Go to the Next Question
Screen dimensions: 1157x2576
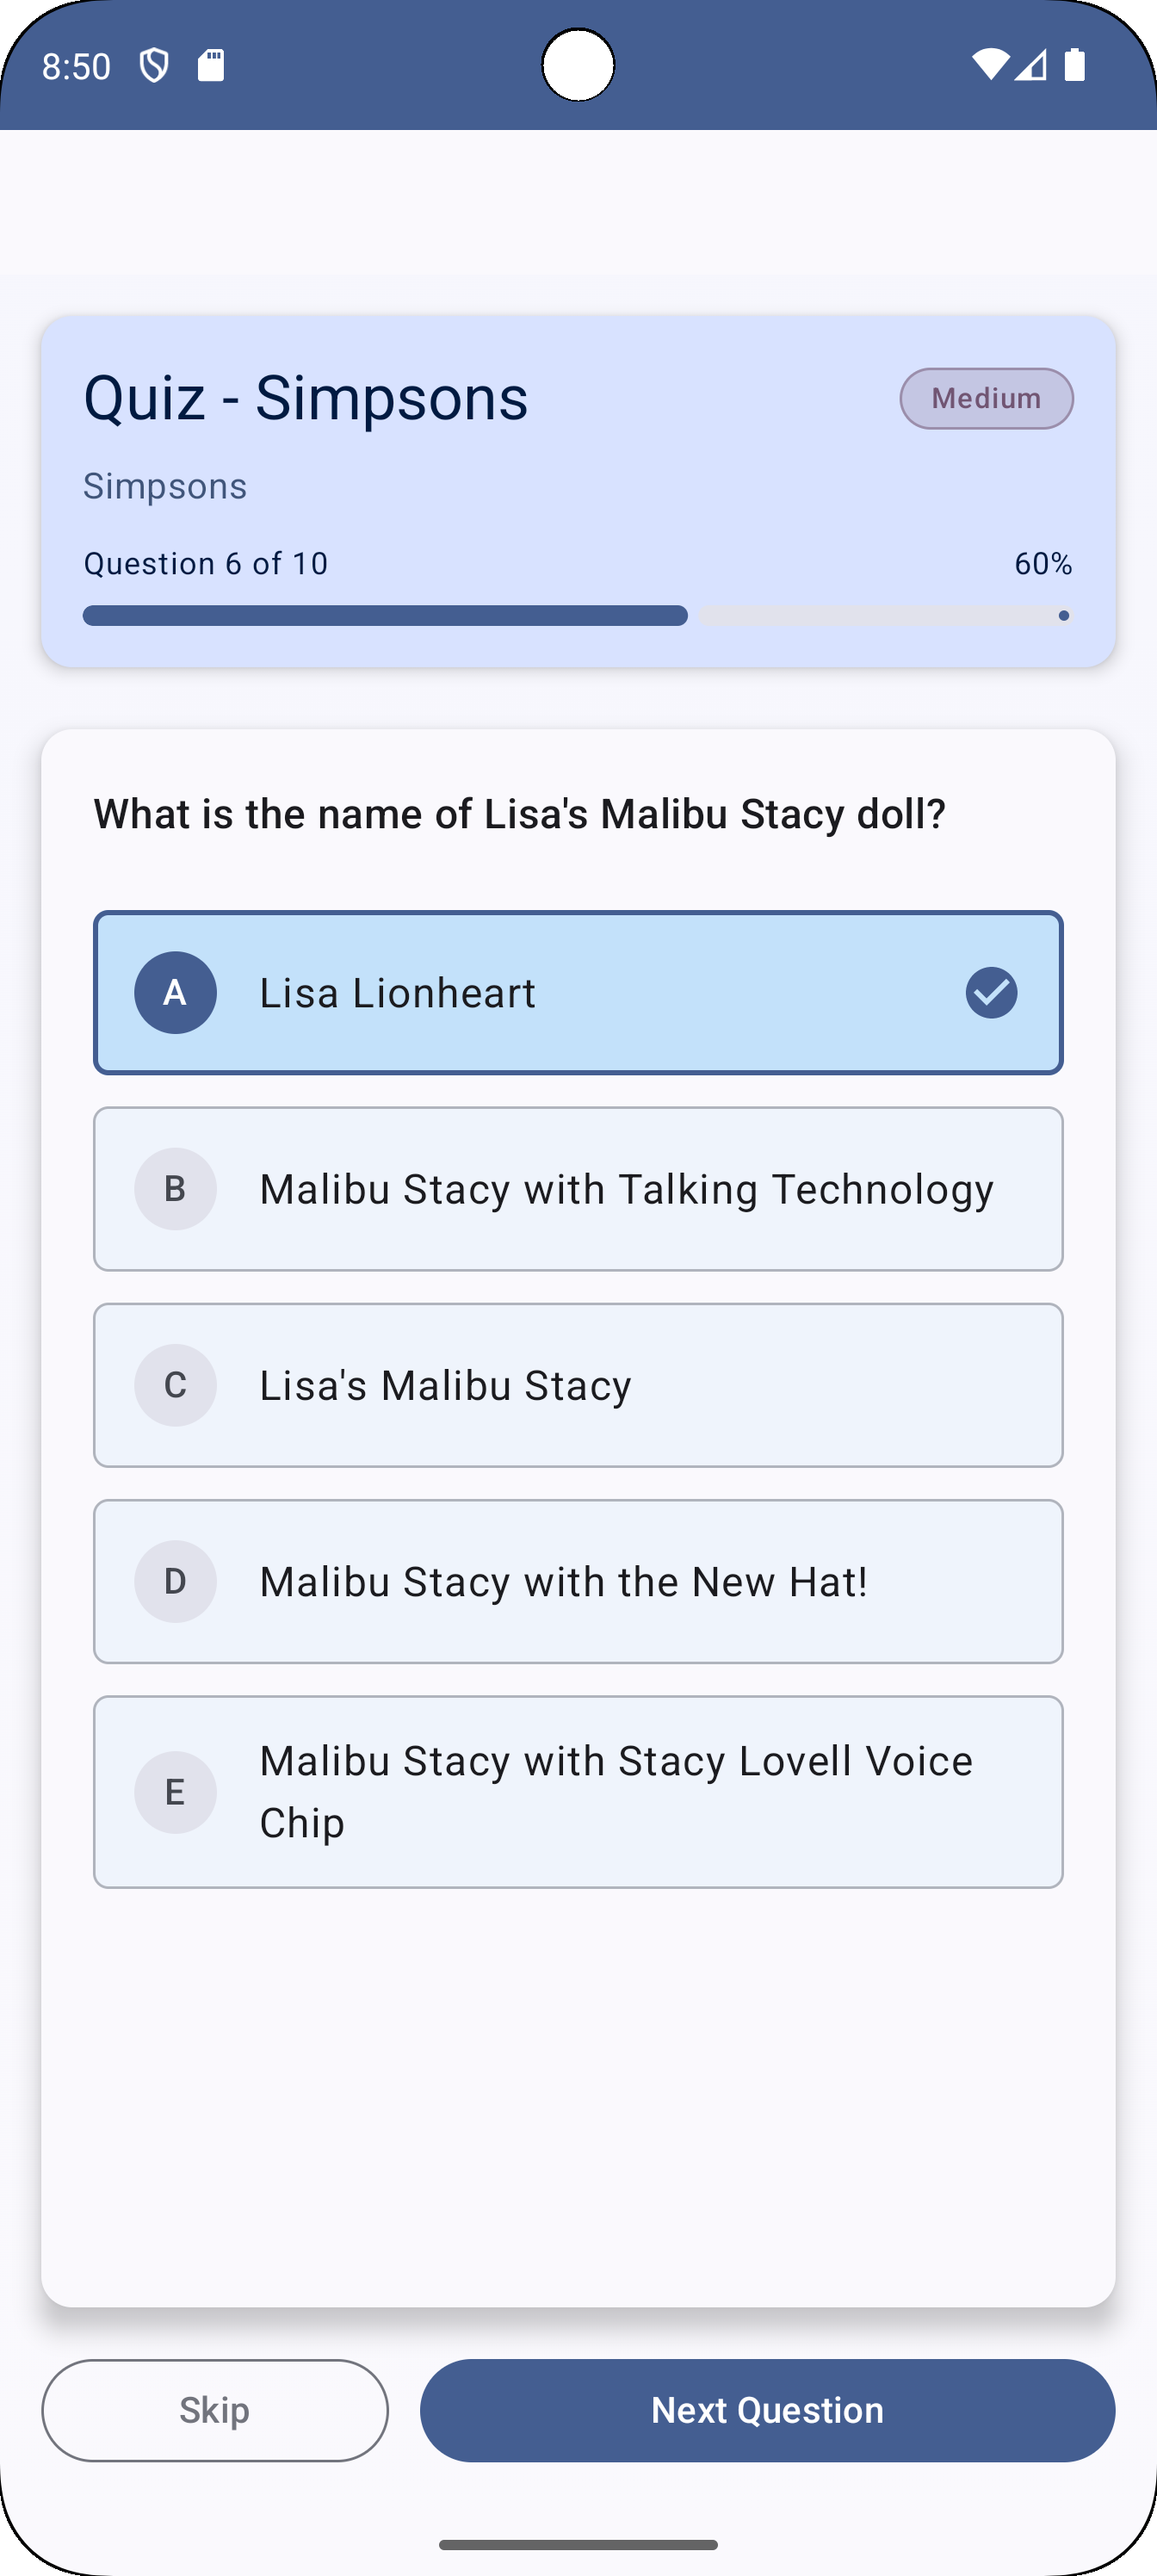[x=767, y=2410]
